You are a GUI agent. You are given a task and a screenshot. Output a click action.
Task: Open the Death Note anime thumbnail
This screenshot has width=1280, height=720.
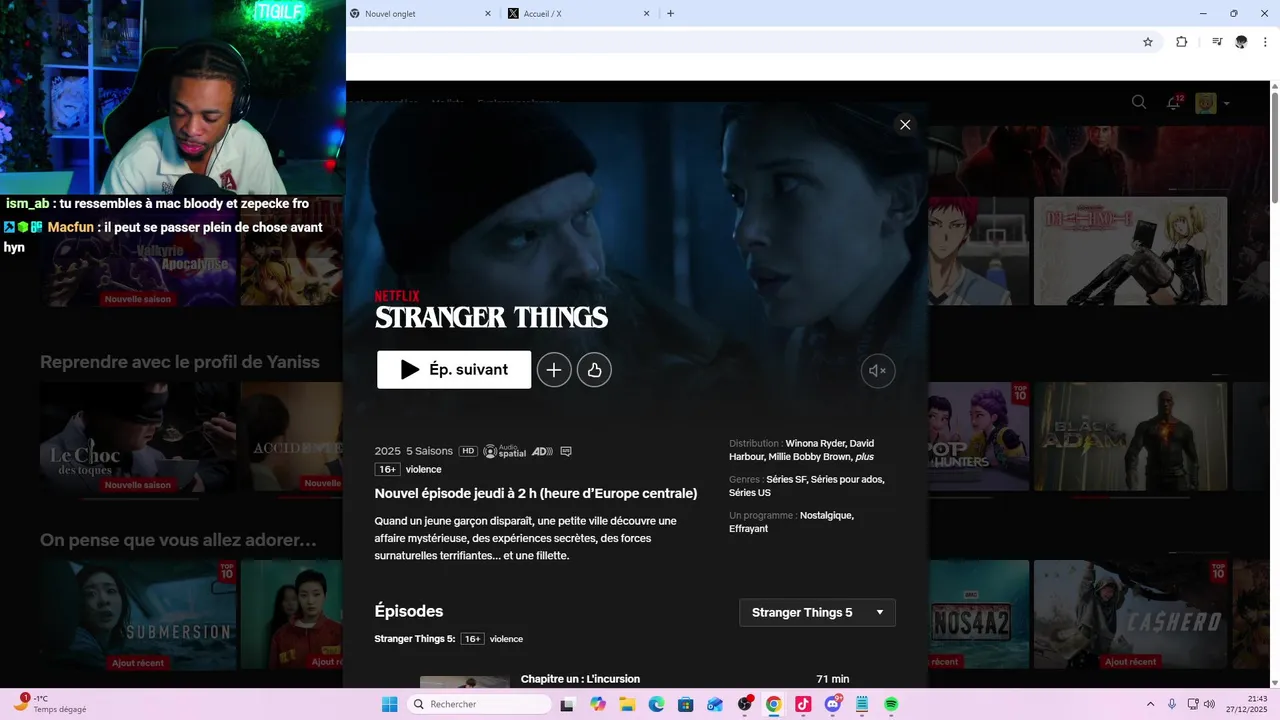click(1130, 251)
